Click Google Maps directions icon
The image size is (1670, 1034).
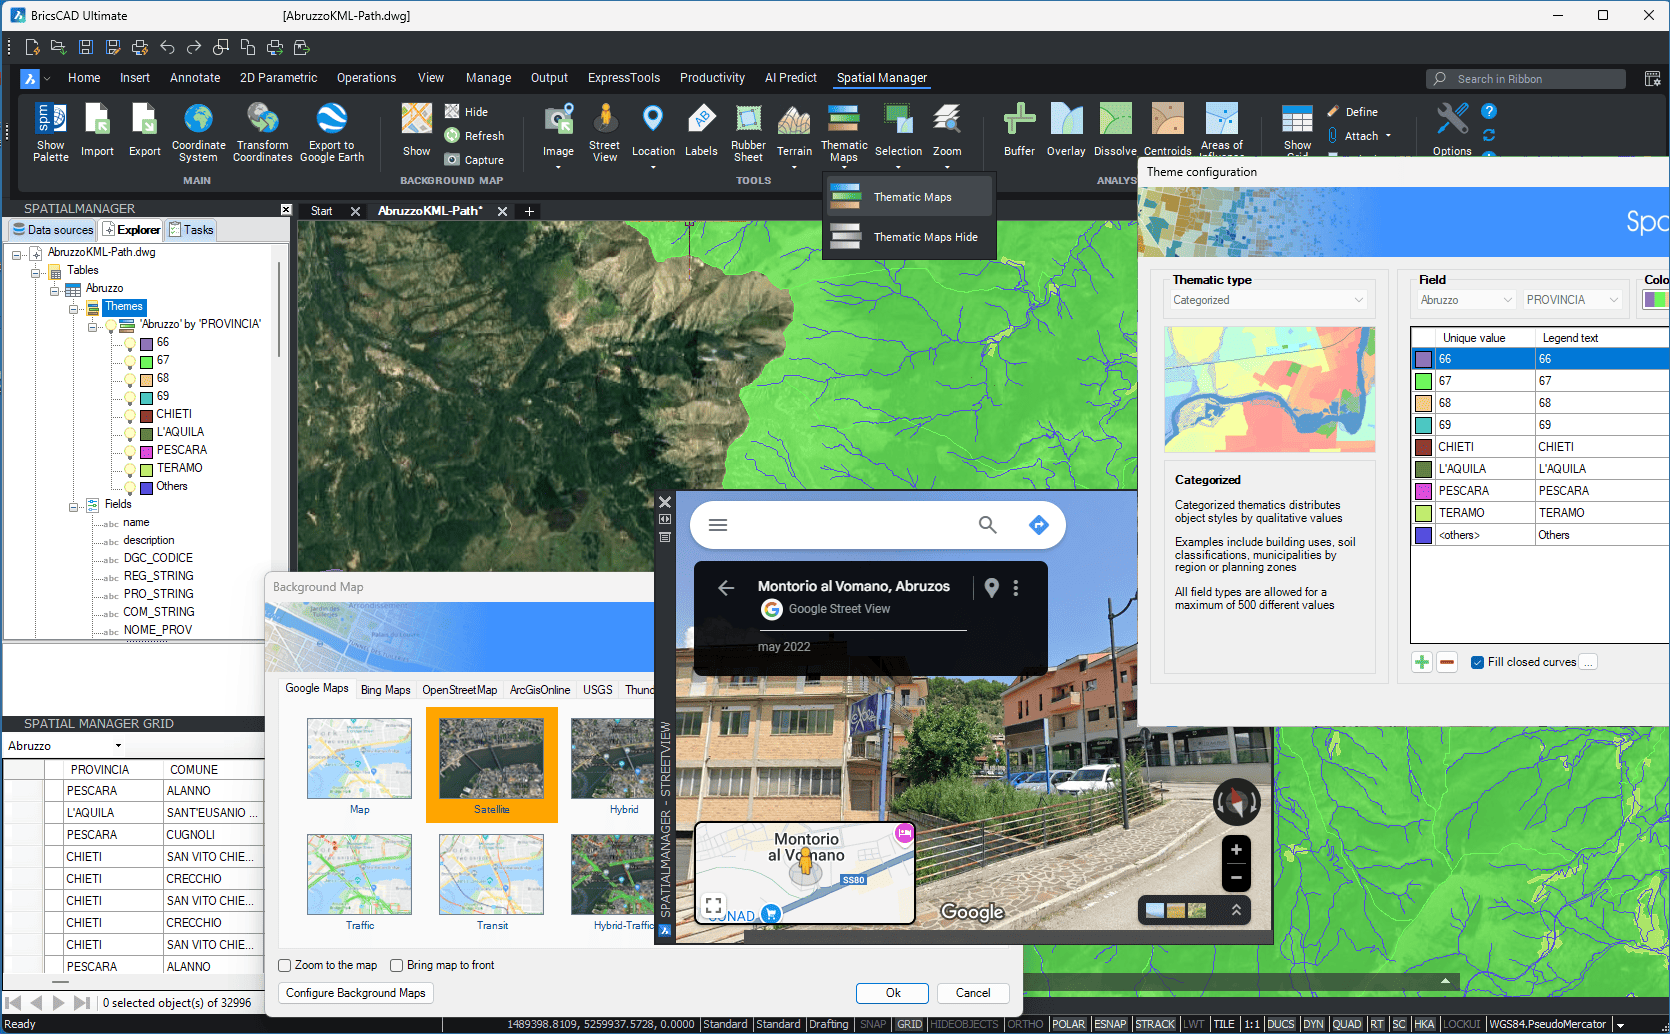[1039, 525]
